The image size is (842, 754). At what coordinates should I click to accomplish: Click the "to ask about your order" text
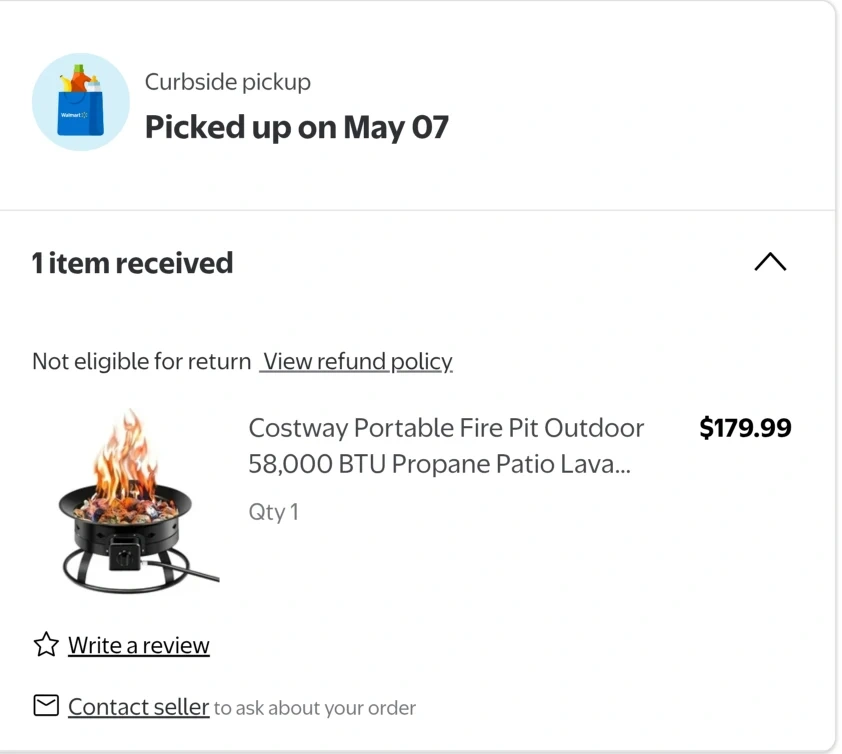pos(315,708)
